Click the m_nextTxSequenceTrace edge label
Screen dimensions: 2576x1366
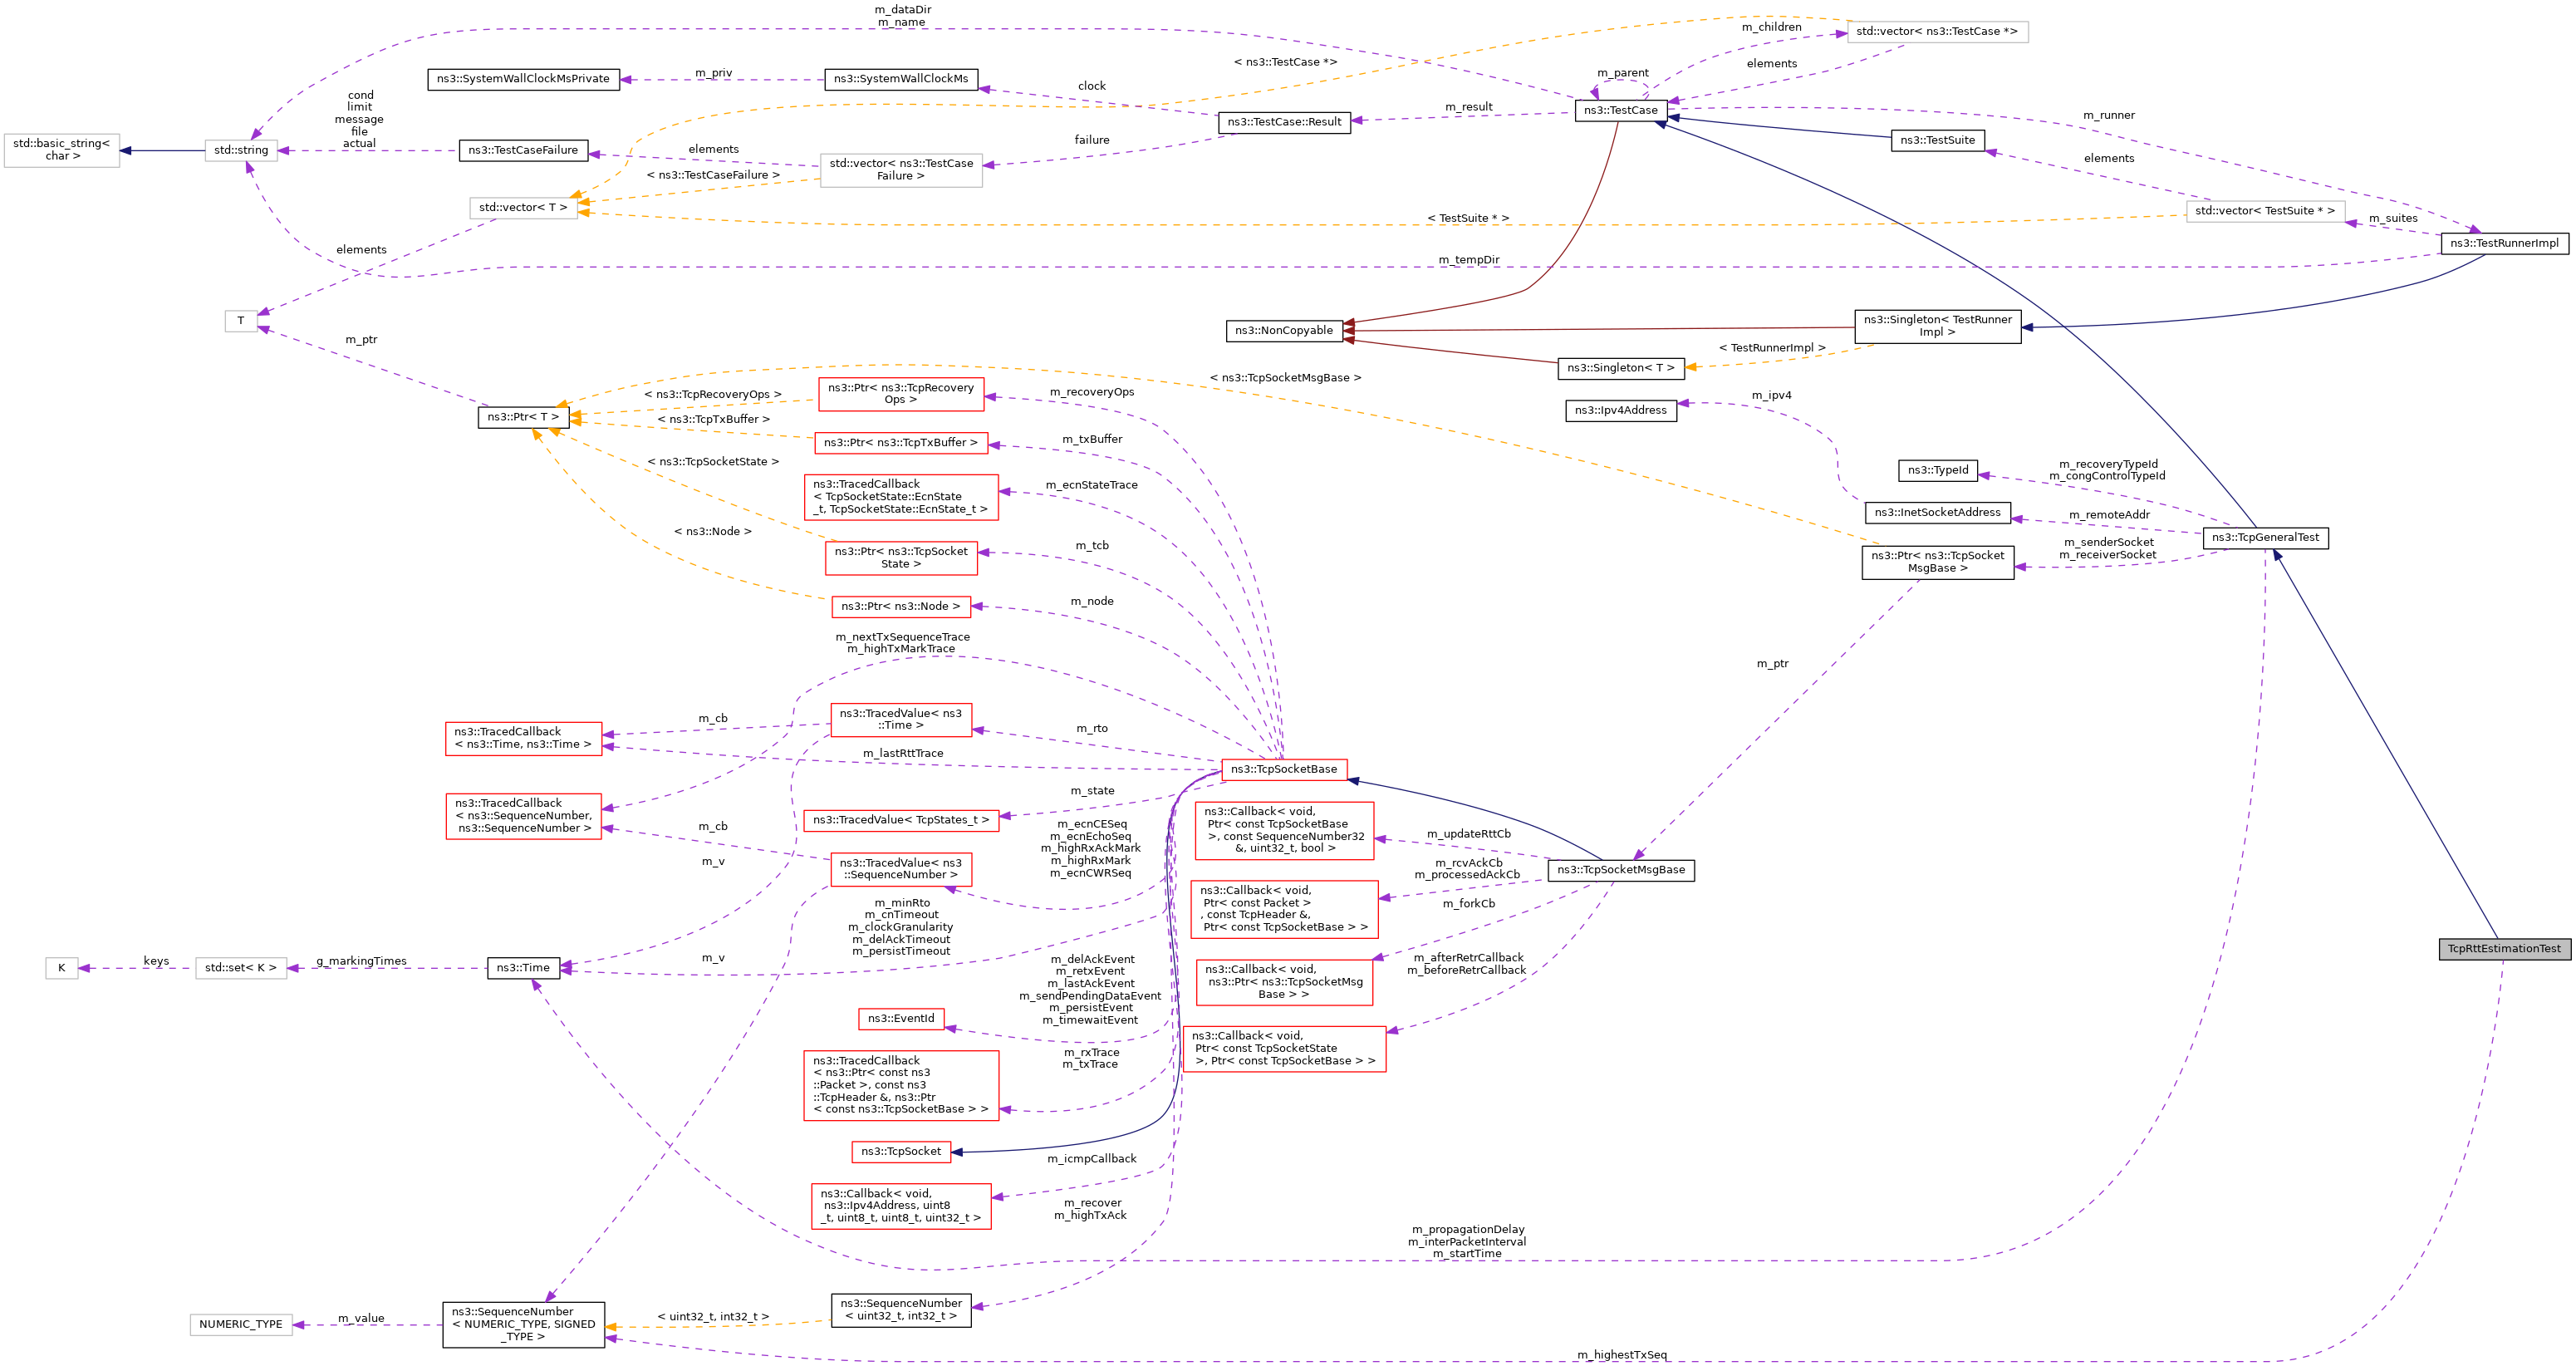tap(903, 638)
